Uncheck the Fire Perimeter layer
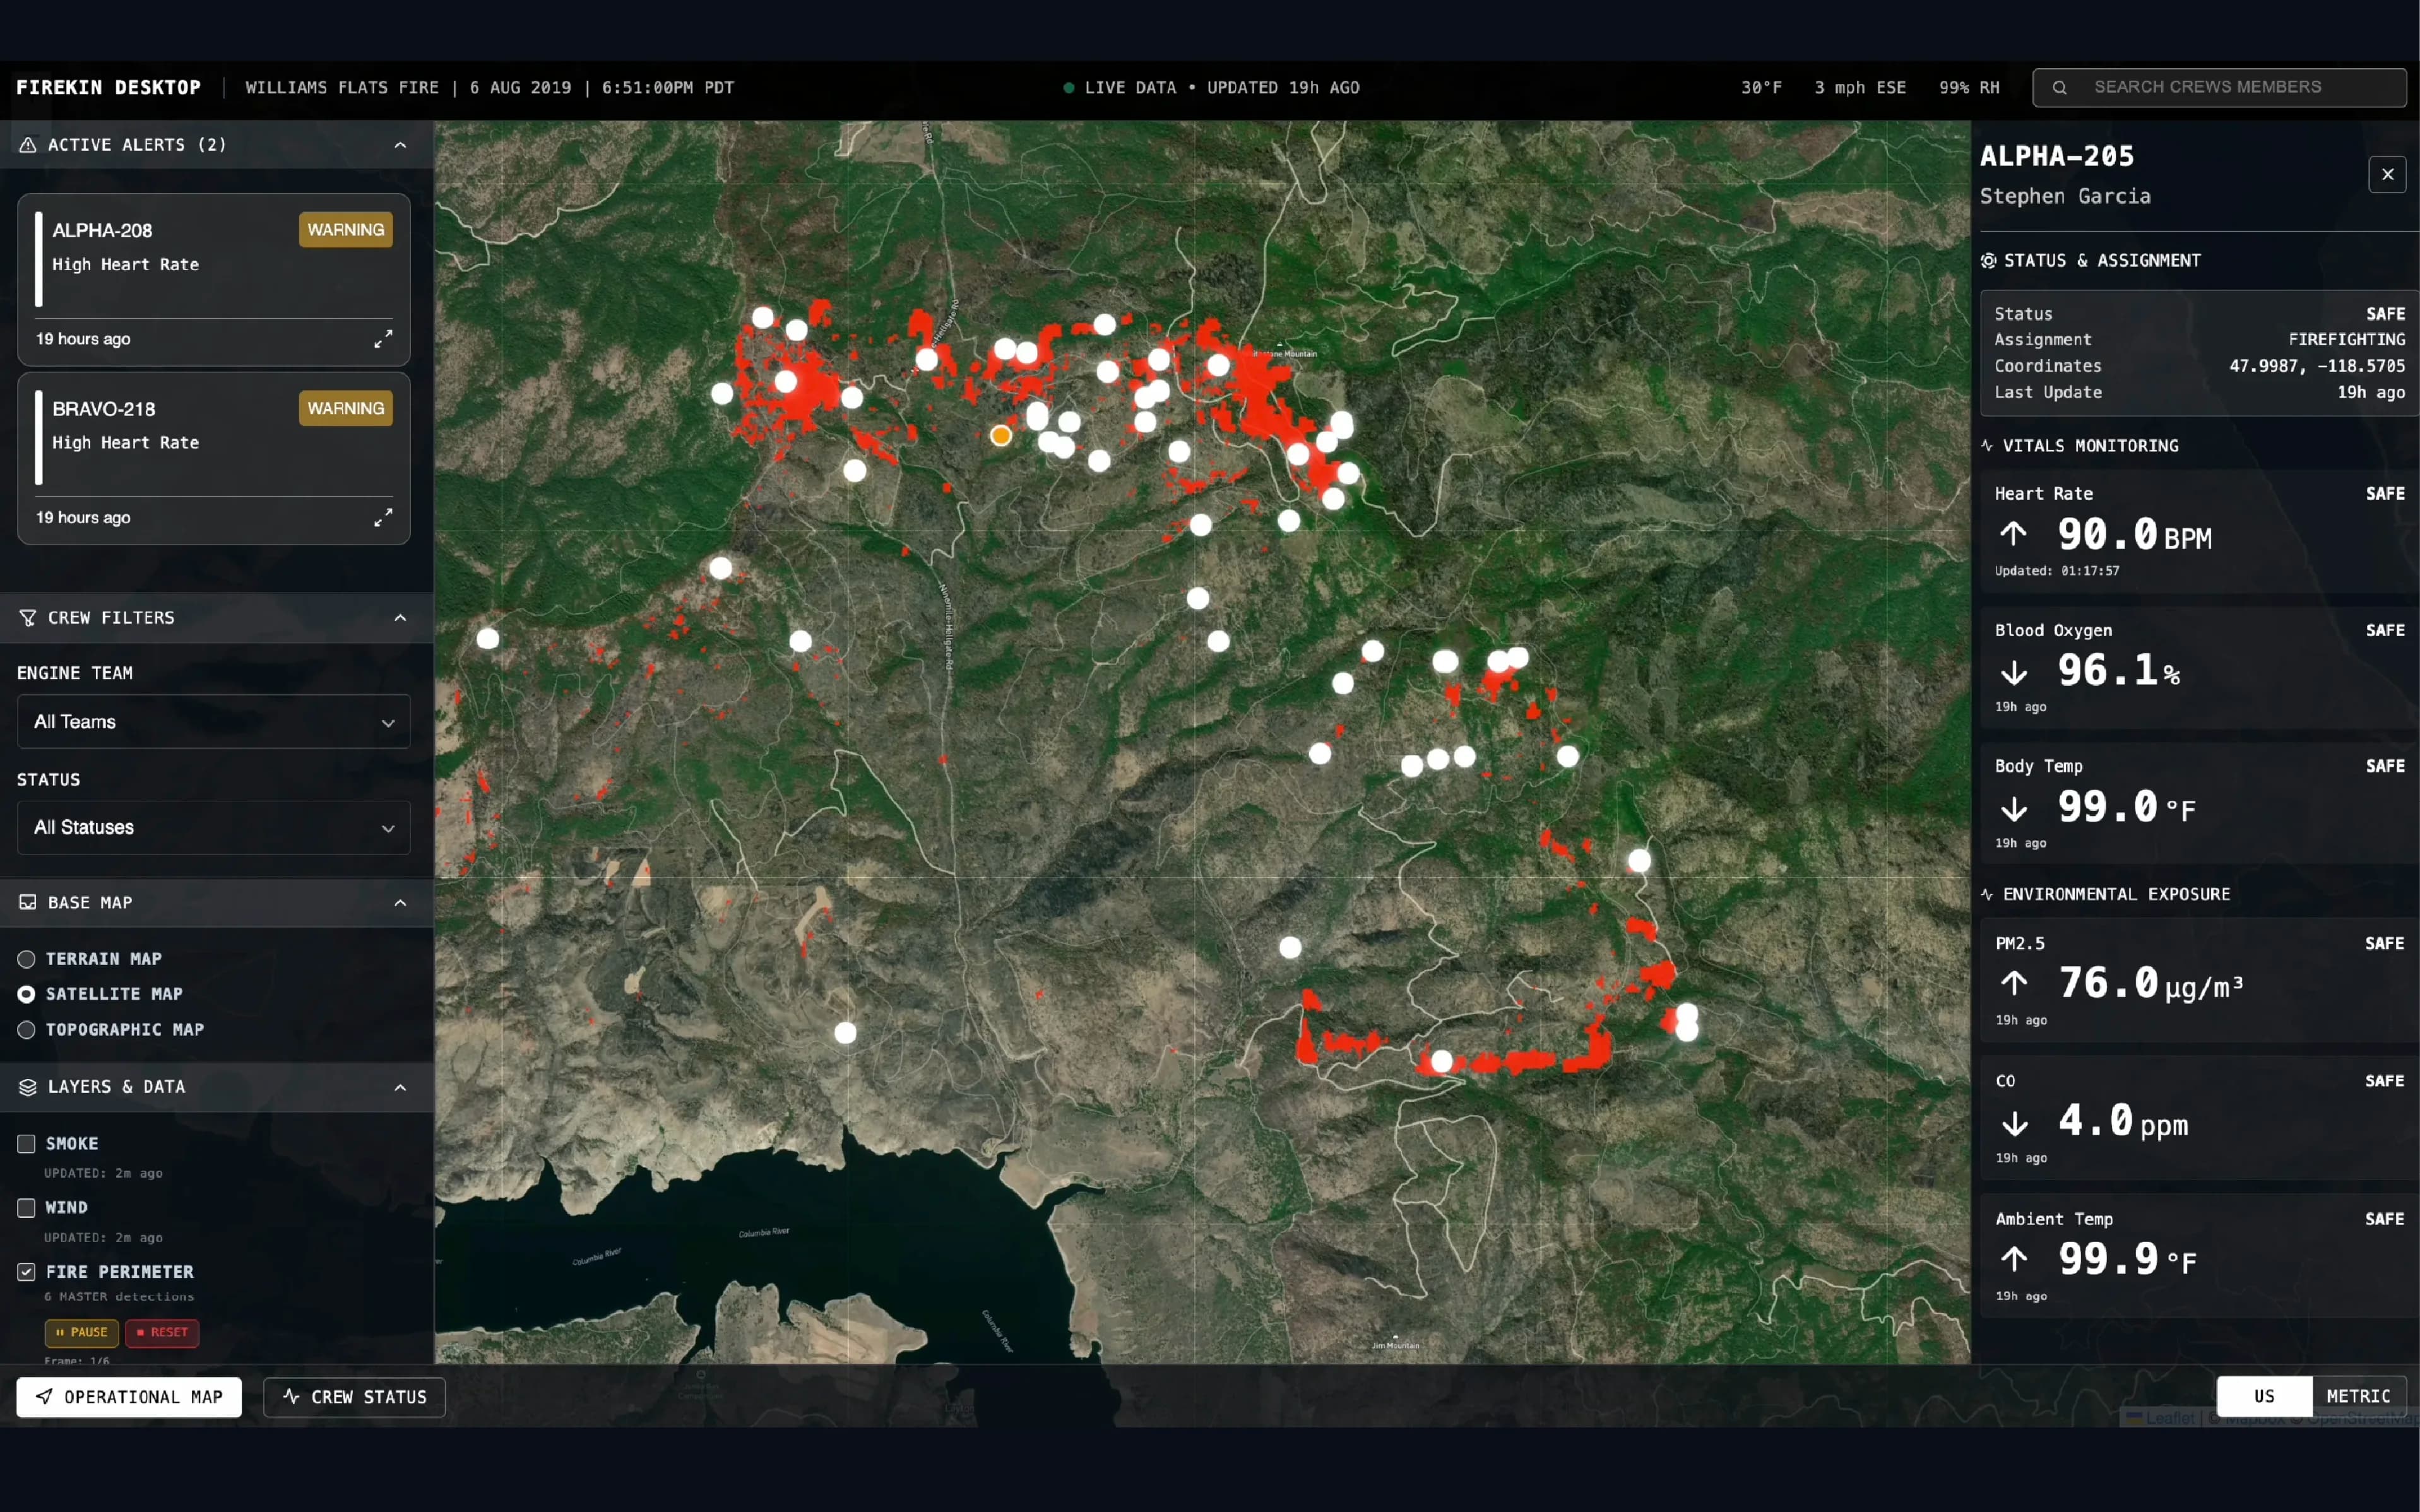Screen dimensions: 2420x1512 27,1272
